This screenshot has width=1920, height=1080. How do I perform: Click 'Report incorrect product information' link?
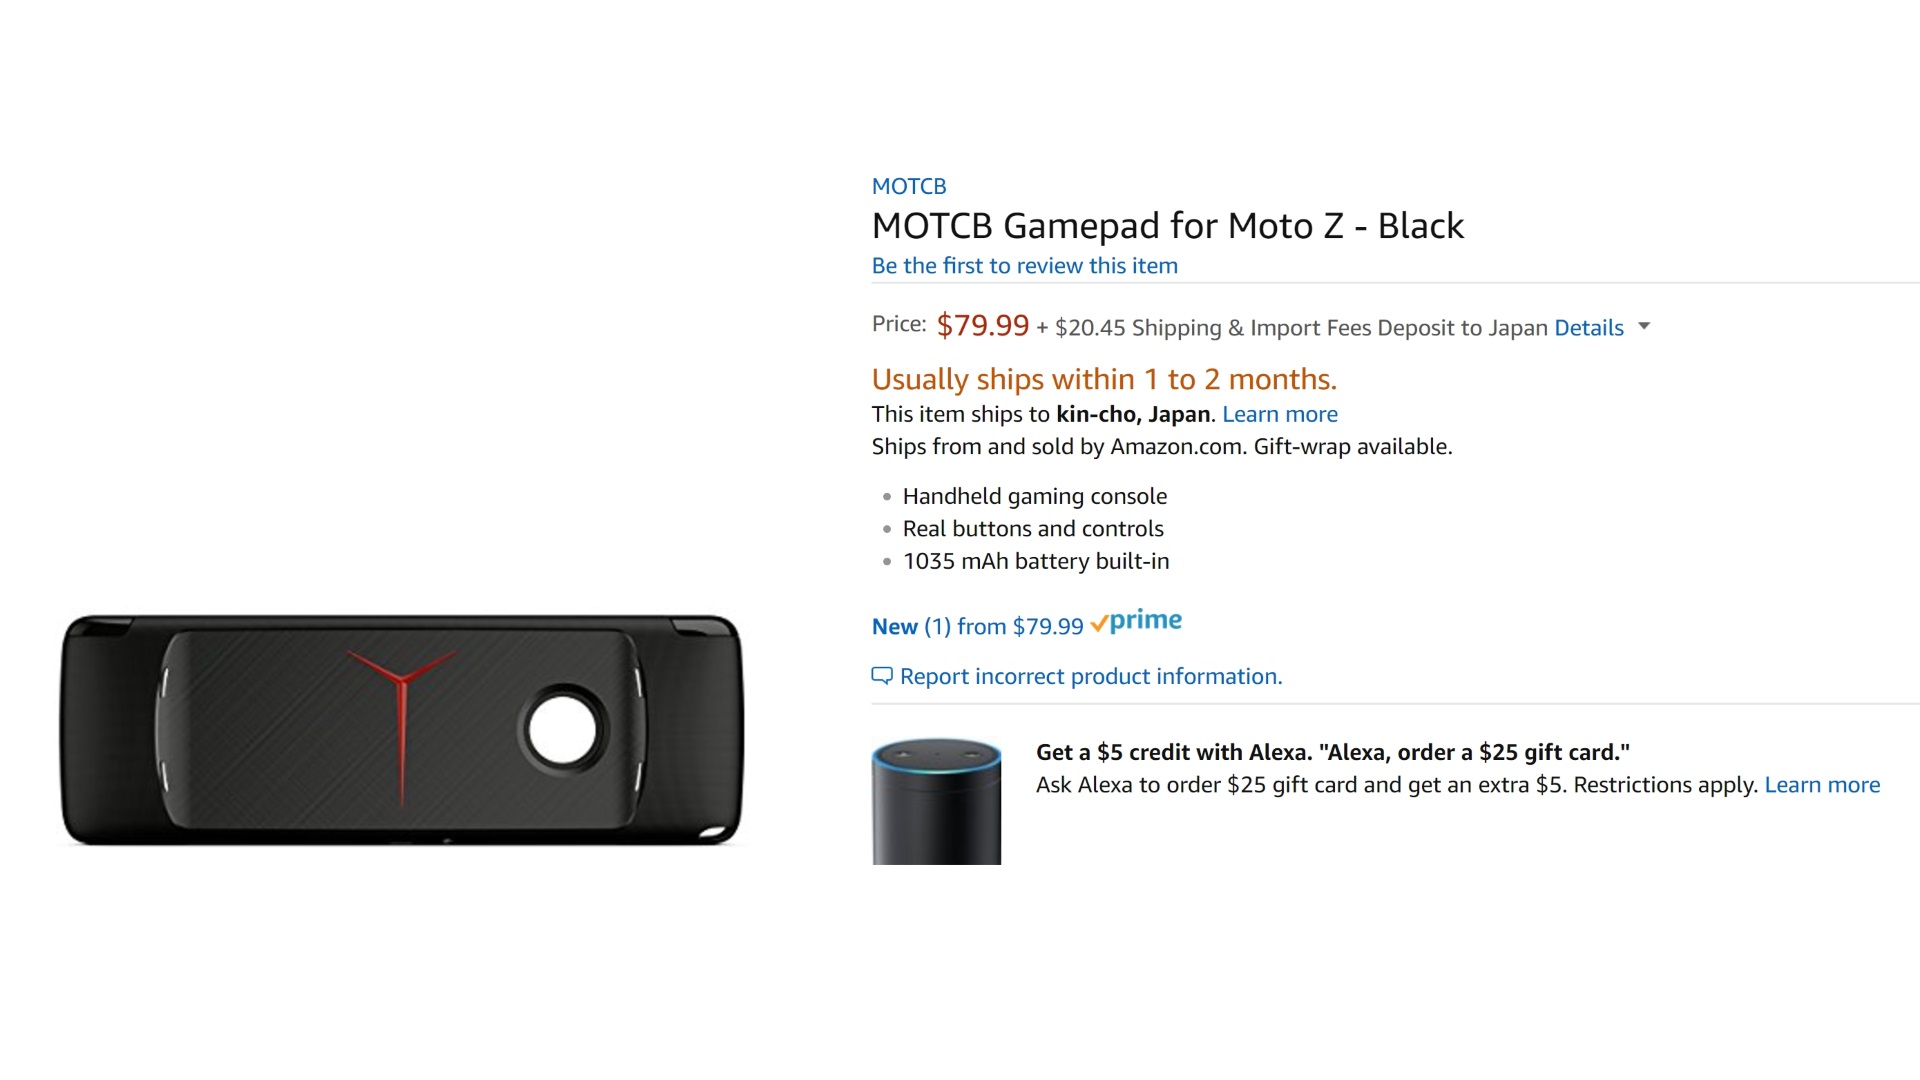tap(1090, 677)
